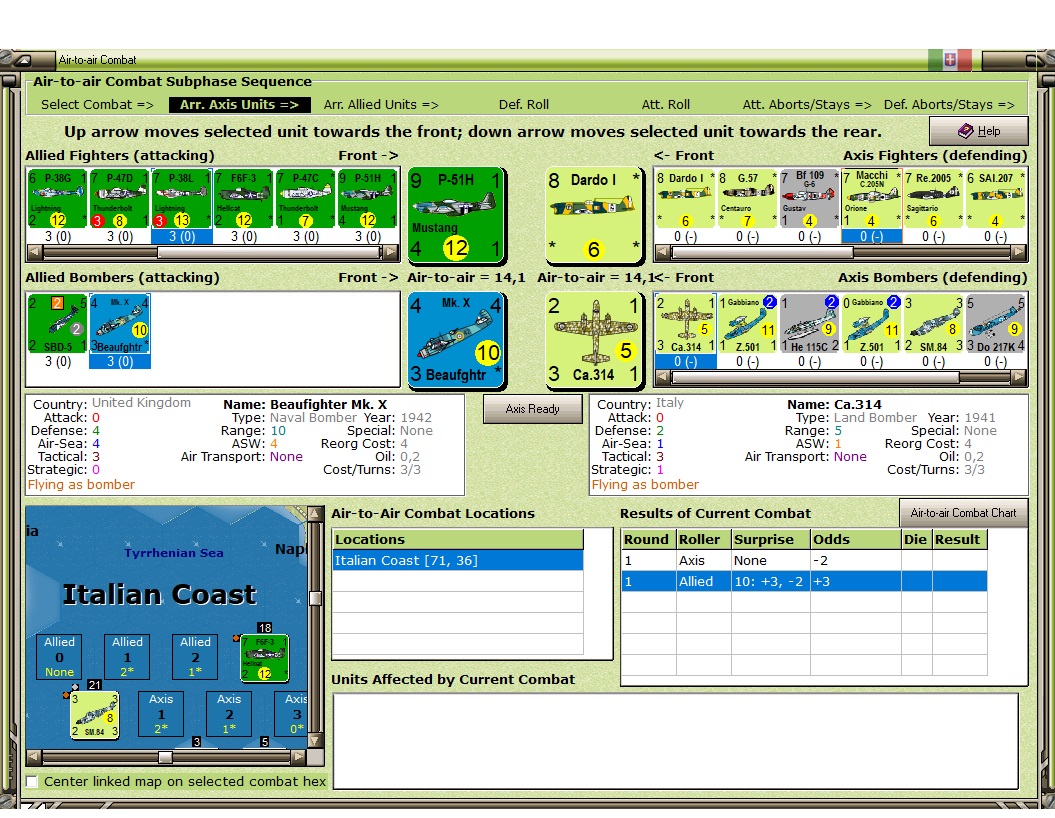The image size is (1055, 818).
Task: Go to Def. Aborts/Stays step
Action: pos(949,104)
